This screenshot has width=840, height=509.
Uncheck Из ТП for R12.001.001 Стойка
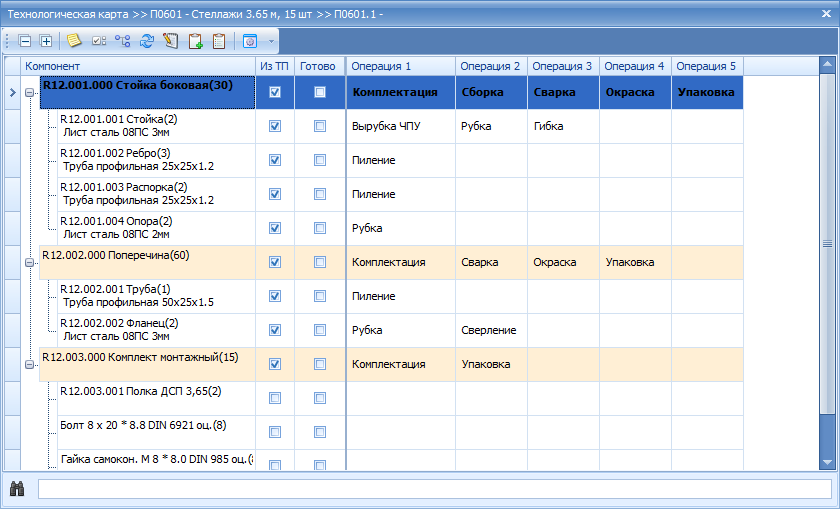pyautogui.click(x=275, y=126)
